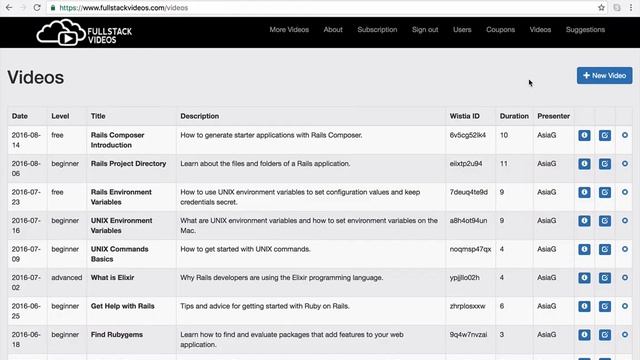
Task: Click the Description column header
Action: pyautogui.click(x=200, y=116)
